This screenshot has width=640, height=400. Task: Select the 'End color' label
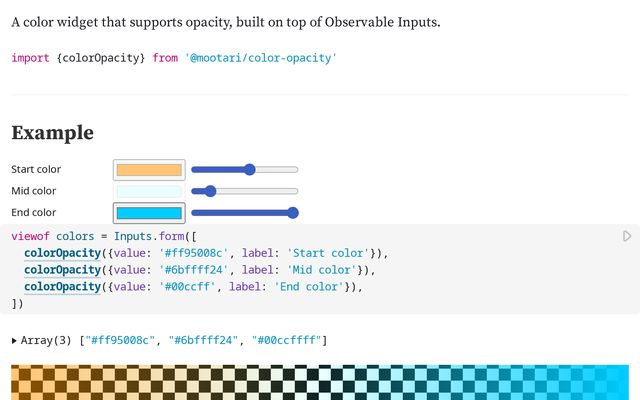(34, 212)
